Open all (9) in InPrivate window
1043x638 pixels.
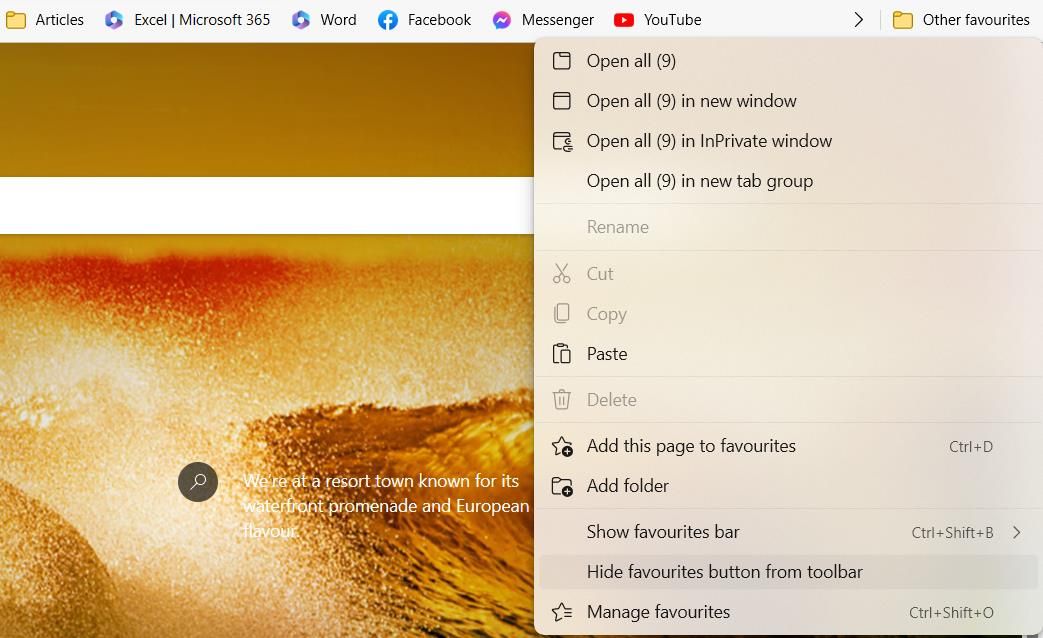coord(709,140)
